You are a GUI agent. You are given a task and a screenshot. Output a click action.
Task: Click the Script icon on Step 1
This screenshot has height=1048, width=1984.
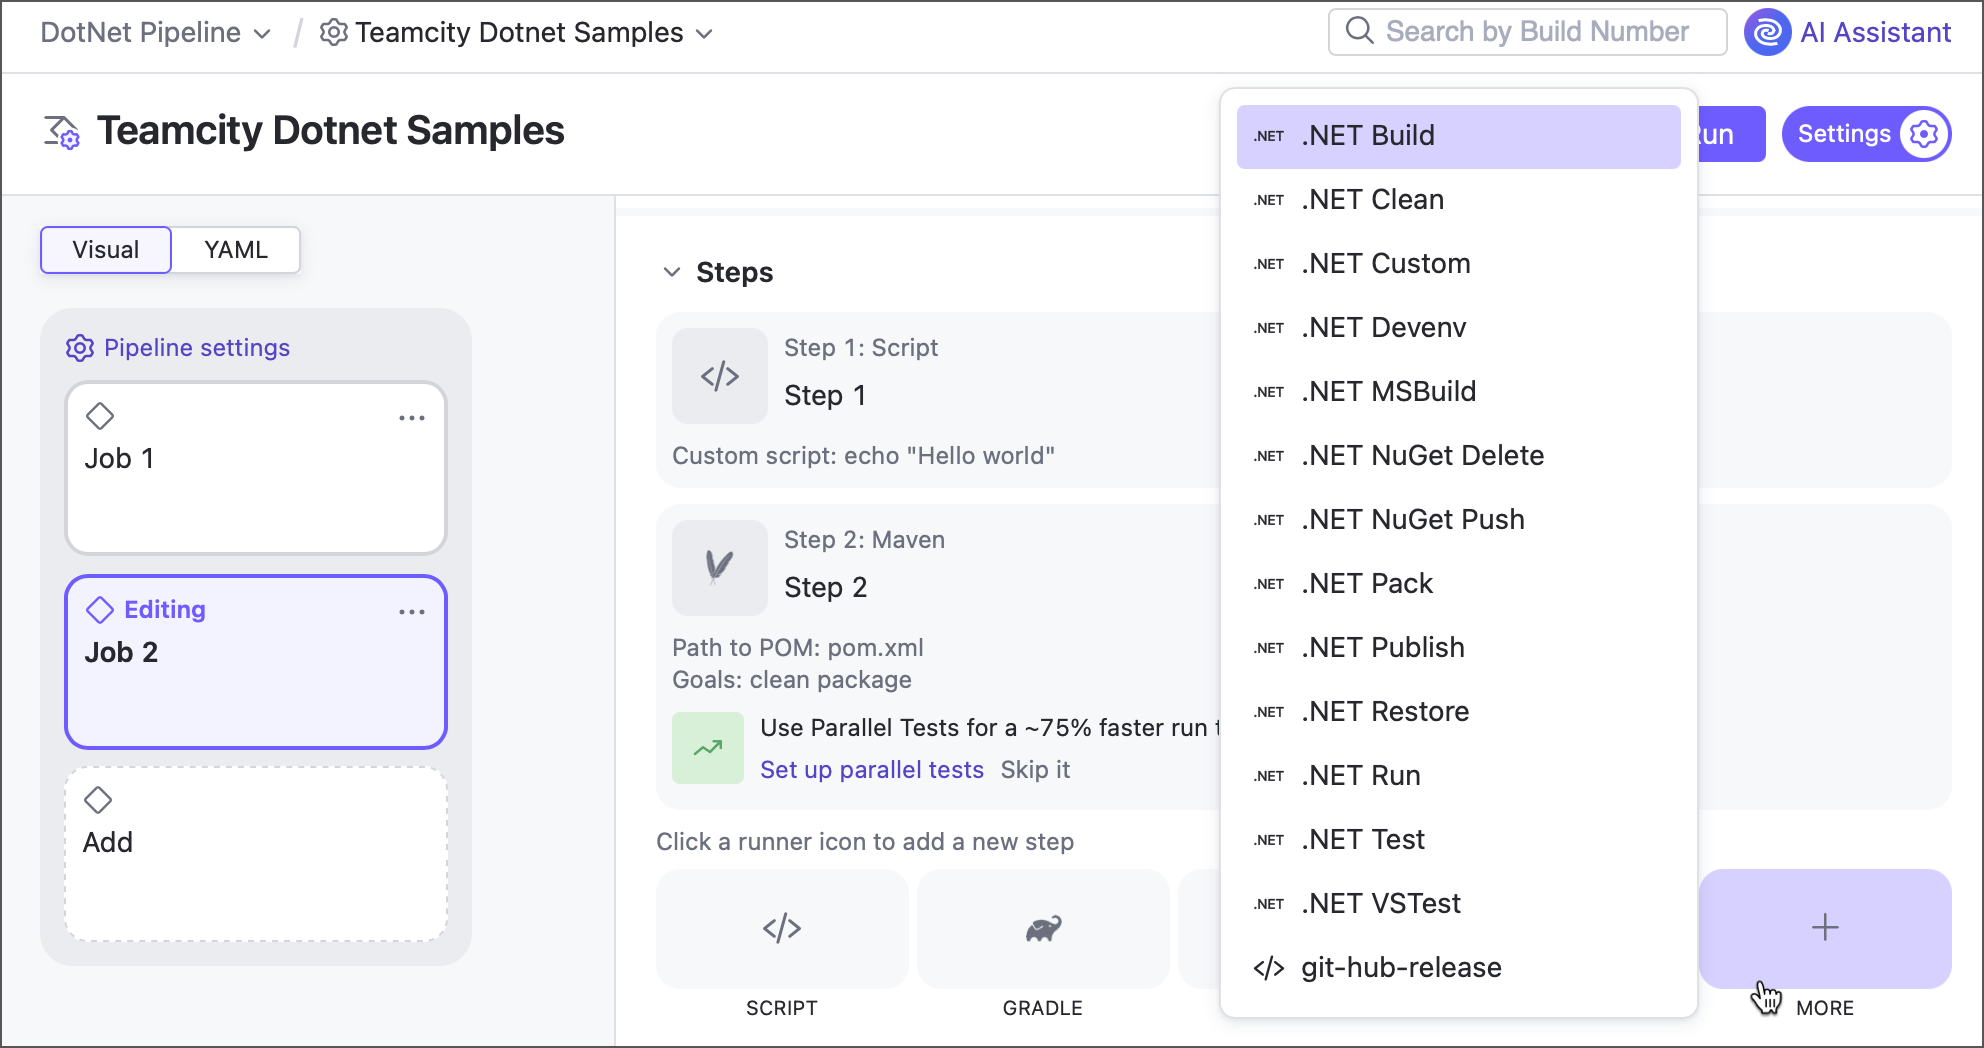[719, 376]
